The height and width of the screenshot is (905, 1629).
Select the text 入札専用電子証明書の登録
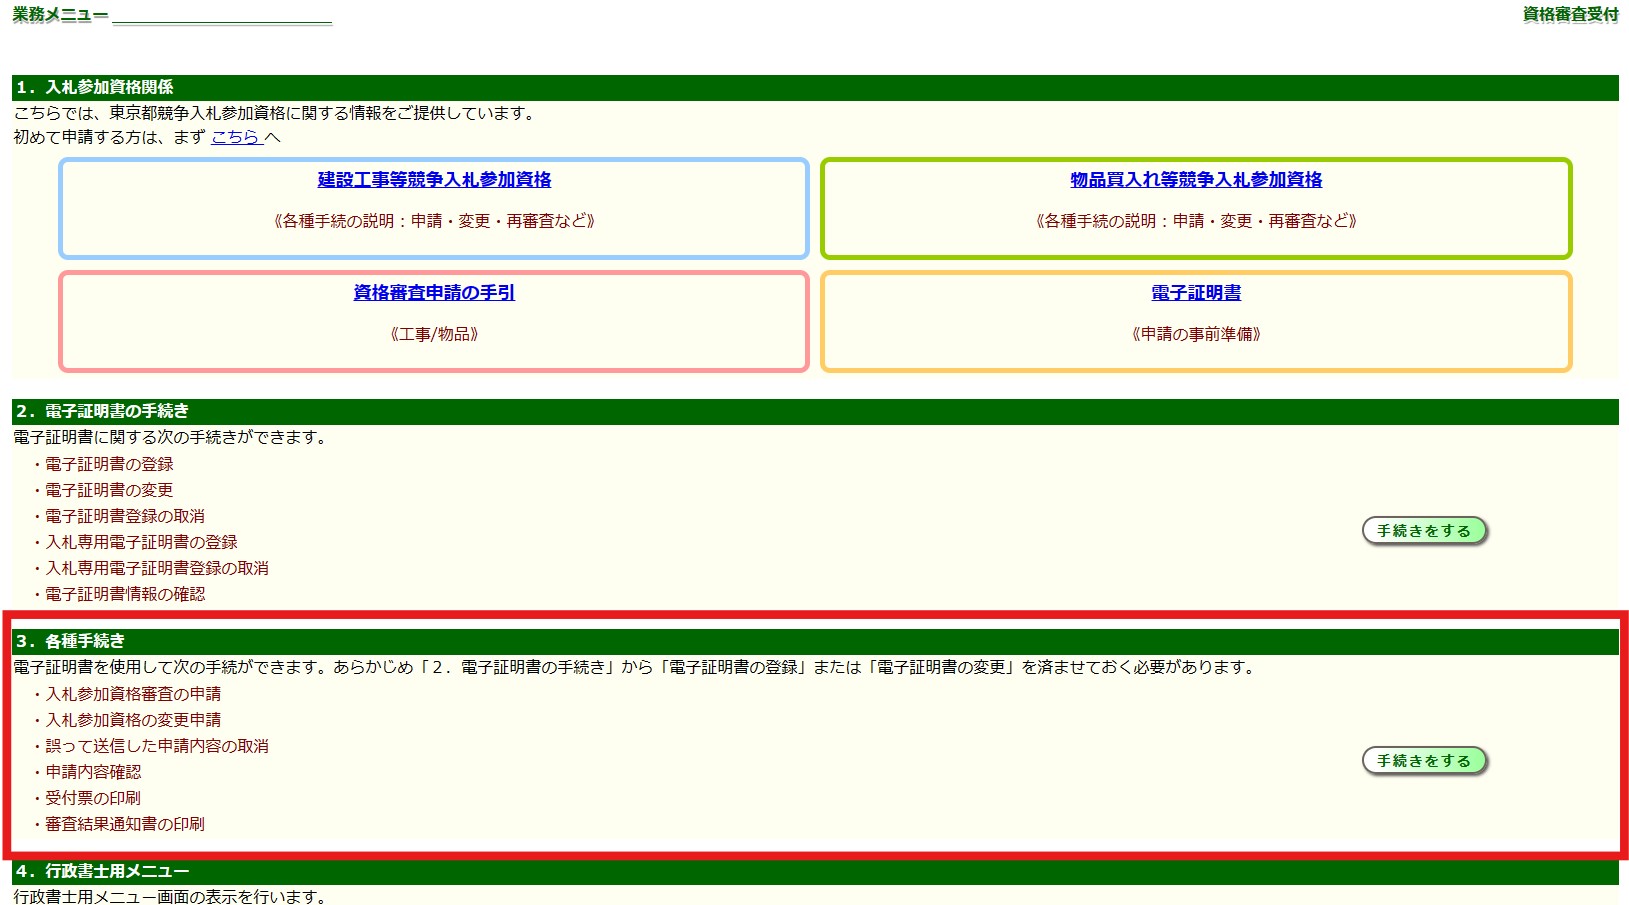pyautogui.click(x=141, y=542)
